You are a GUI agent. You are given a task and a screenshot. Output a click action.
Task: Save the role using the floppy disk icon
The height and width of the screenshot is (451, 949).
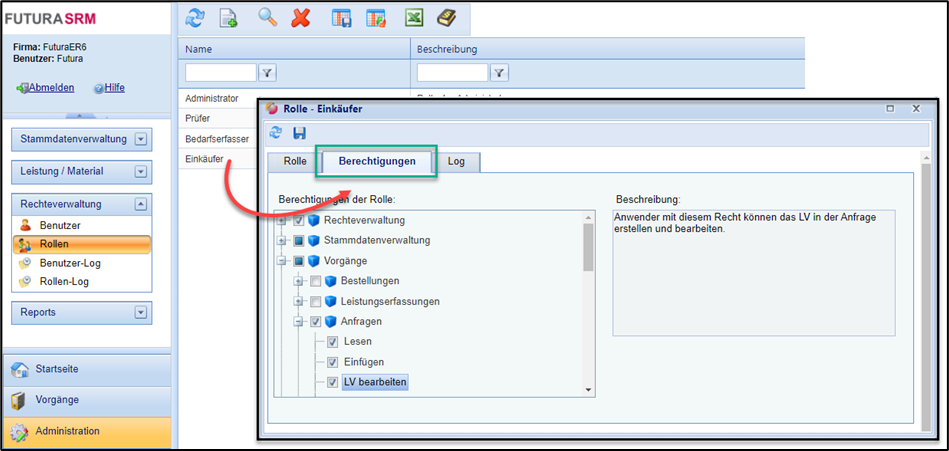click(299, 133)
